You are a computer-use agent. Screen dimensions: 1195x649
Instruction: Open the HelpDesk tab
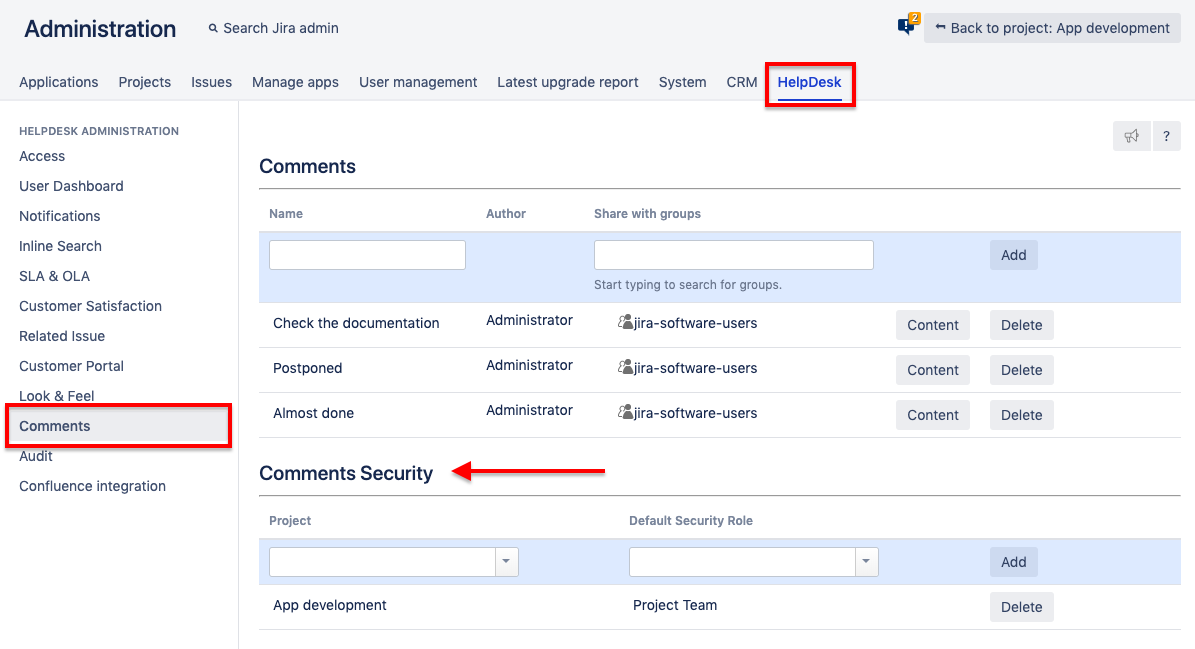810,82
